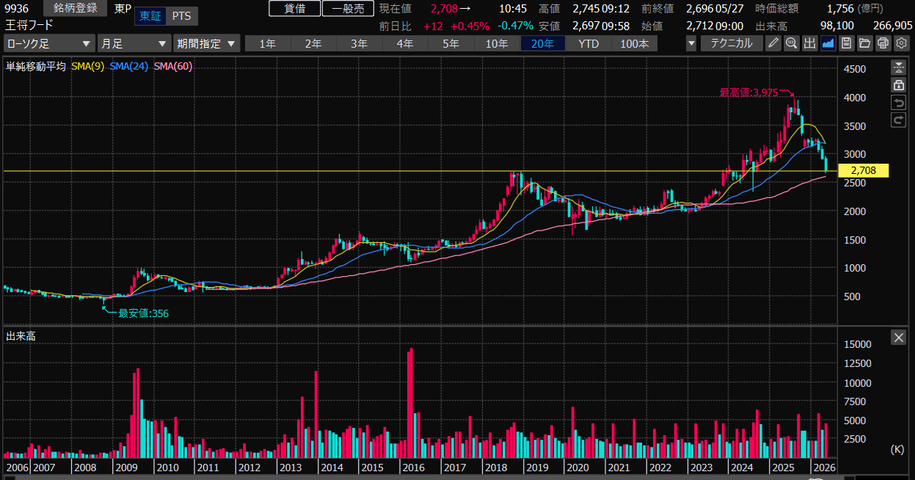Select the YTD period tab
Screen dimensions: 915x480
click(588, 44)
